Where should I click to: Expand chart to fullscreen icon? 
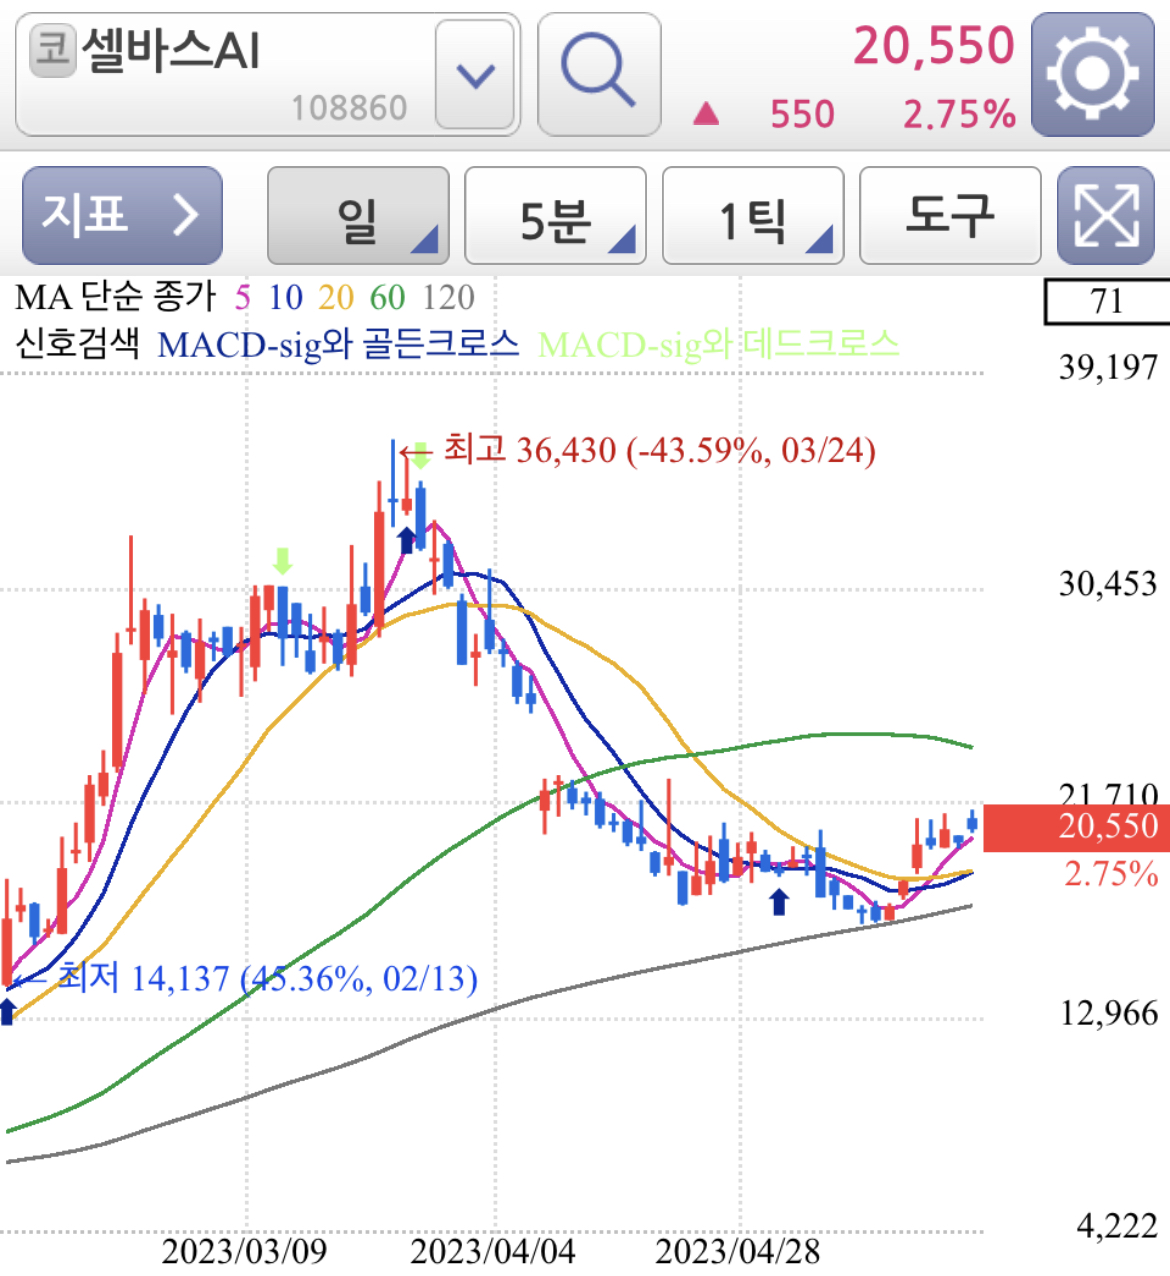click(x=1106, y=215)
